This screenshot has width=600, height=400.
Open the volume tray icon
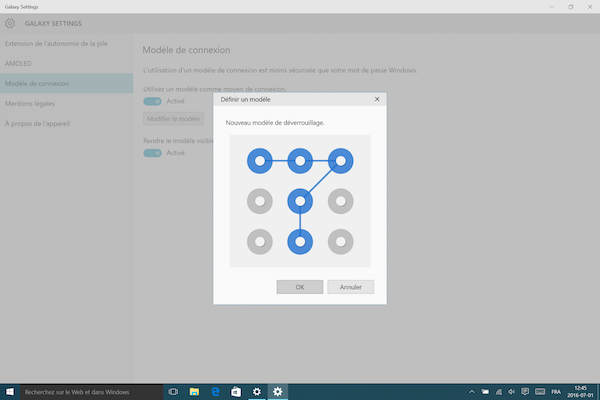pos(512,392)
